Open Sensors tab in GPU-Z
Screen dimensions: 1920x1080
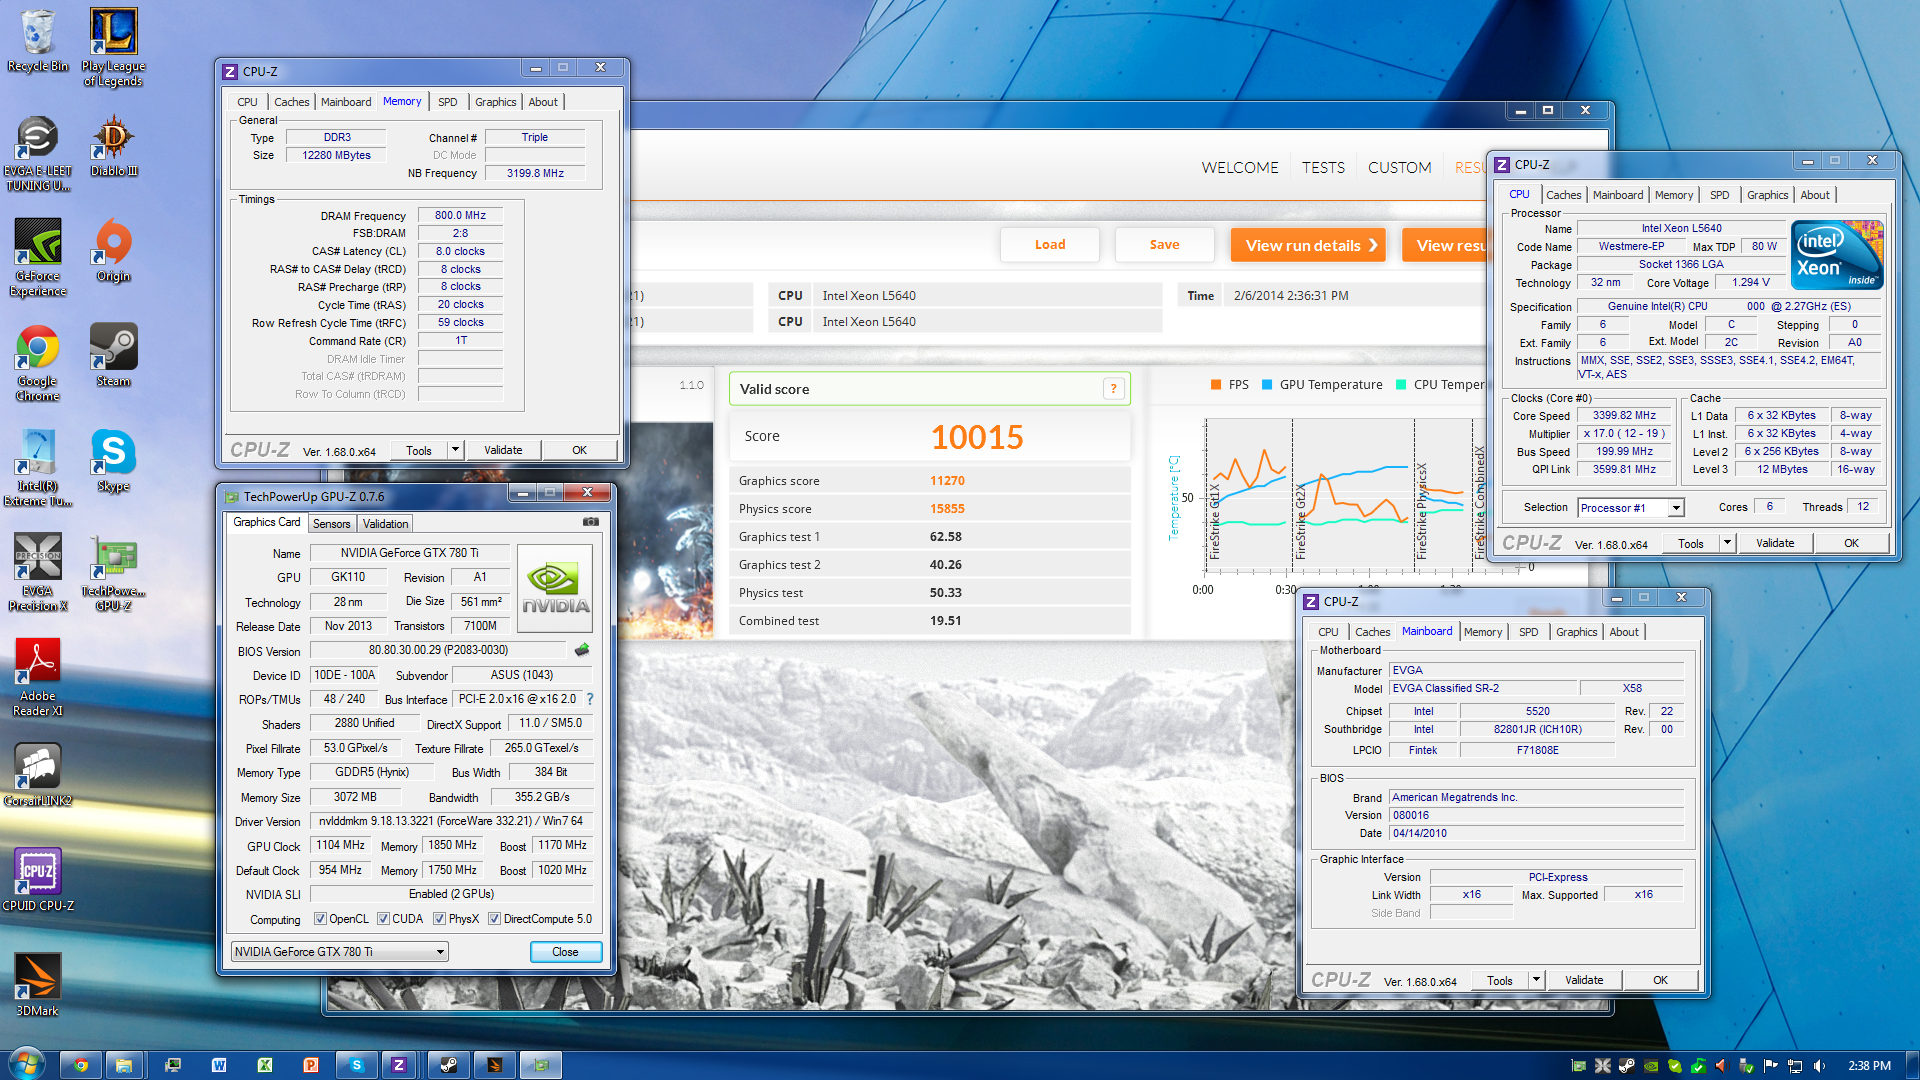331,524
